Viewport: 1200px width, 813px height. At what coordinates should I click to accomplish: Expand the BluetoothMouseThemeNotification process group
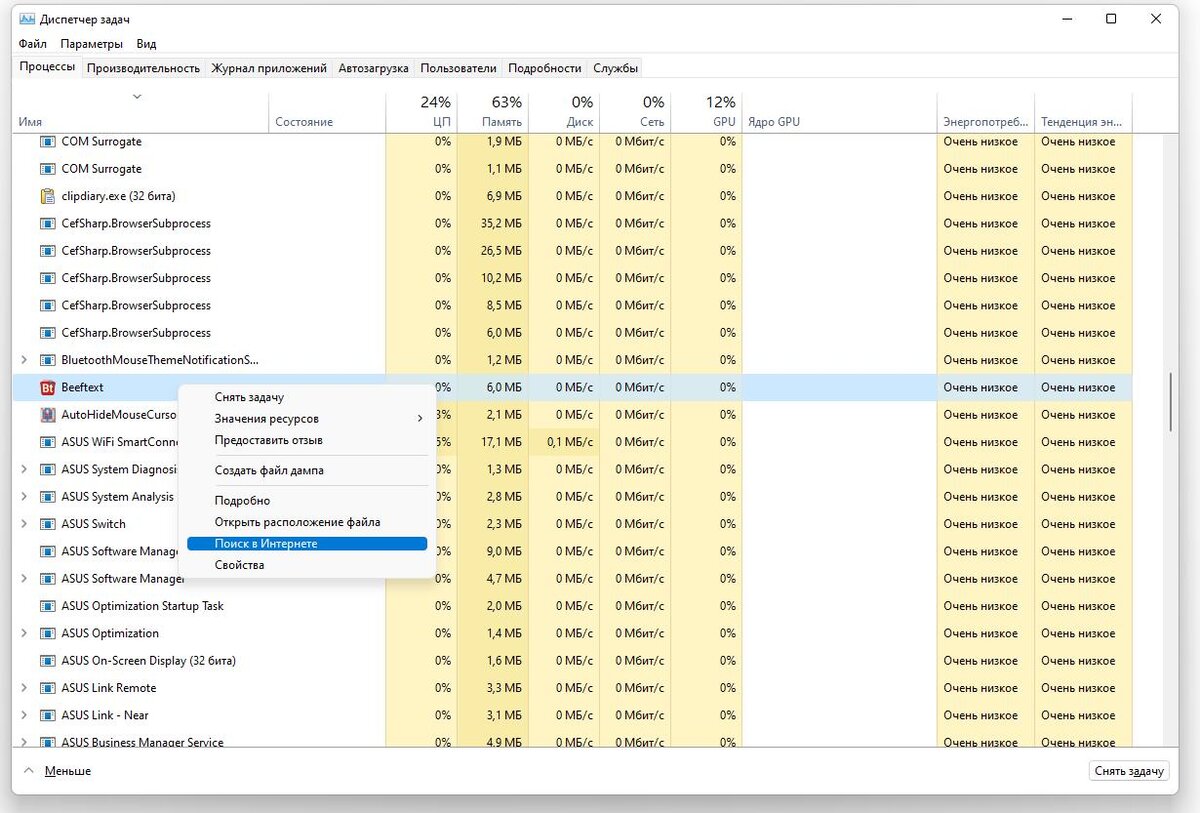click(24, 360)
